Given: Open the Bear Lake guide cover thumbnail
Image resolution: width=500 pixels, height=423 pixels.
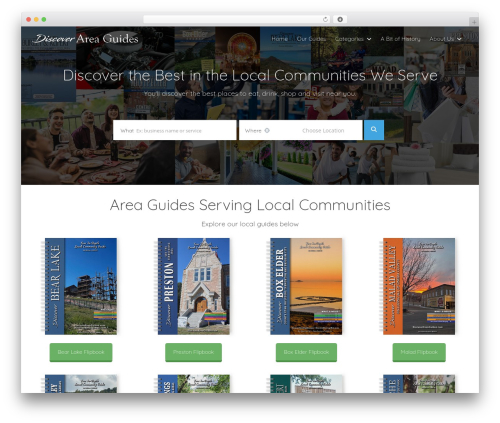Looking at the screenshot, I should click(x=79, y=286).
